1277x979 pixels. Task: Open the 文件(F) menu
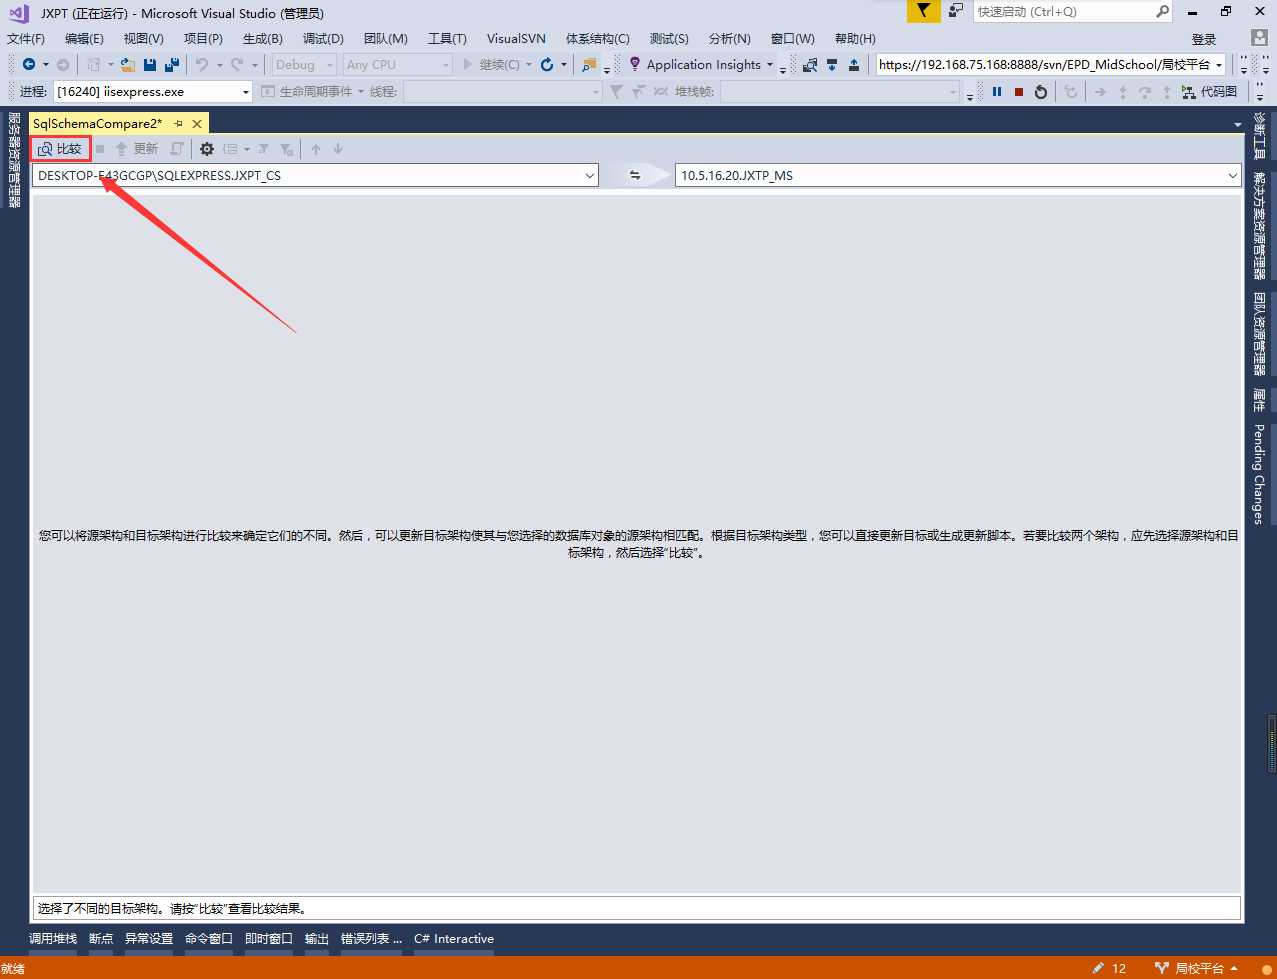[x=26, y=38]
